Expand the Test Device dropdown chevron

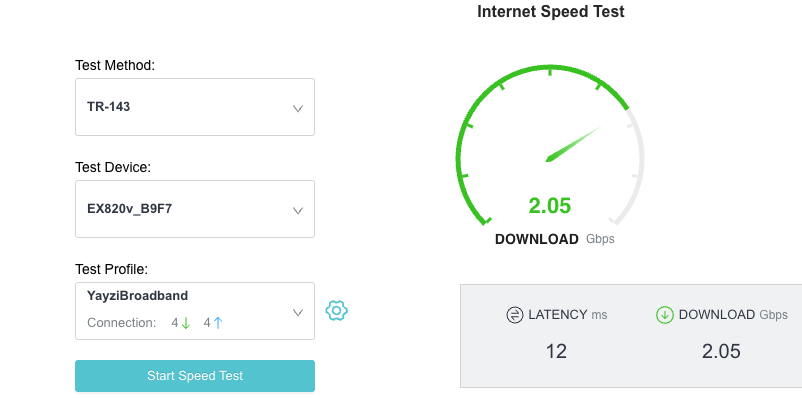click(x=298, y=211)
